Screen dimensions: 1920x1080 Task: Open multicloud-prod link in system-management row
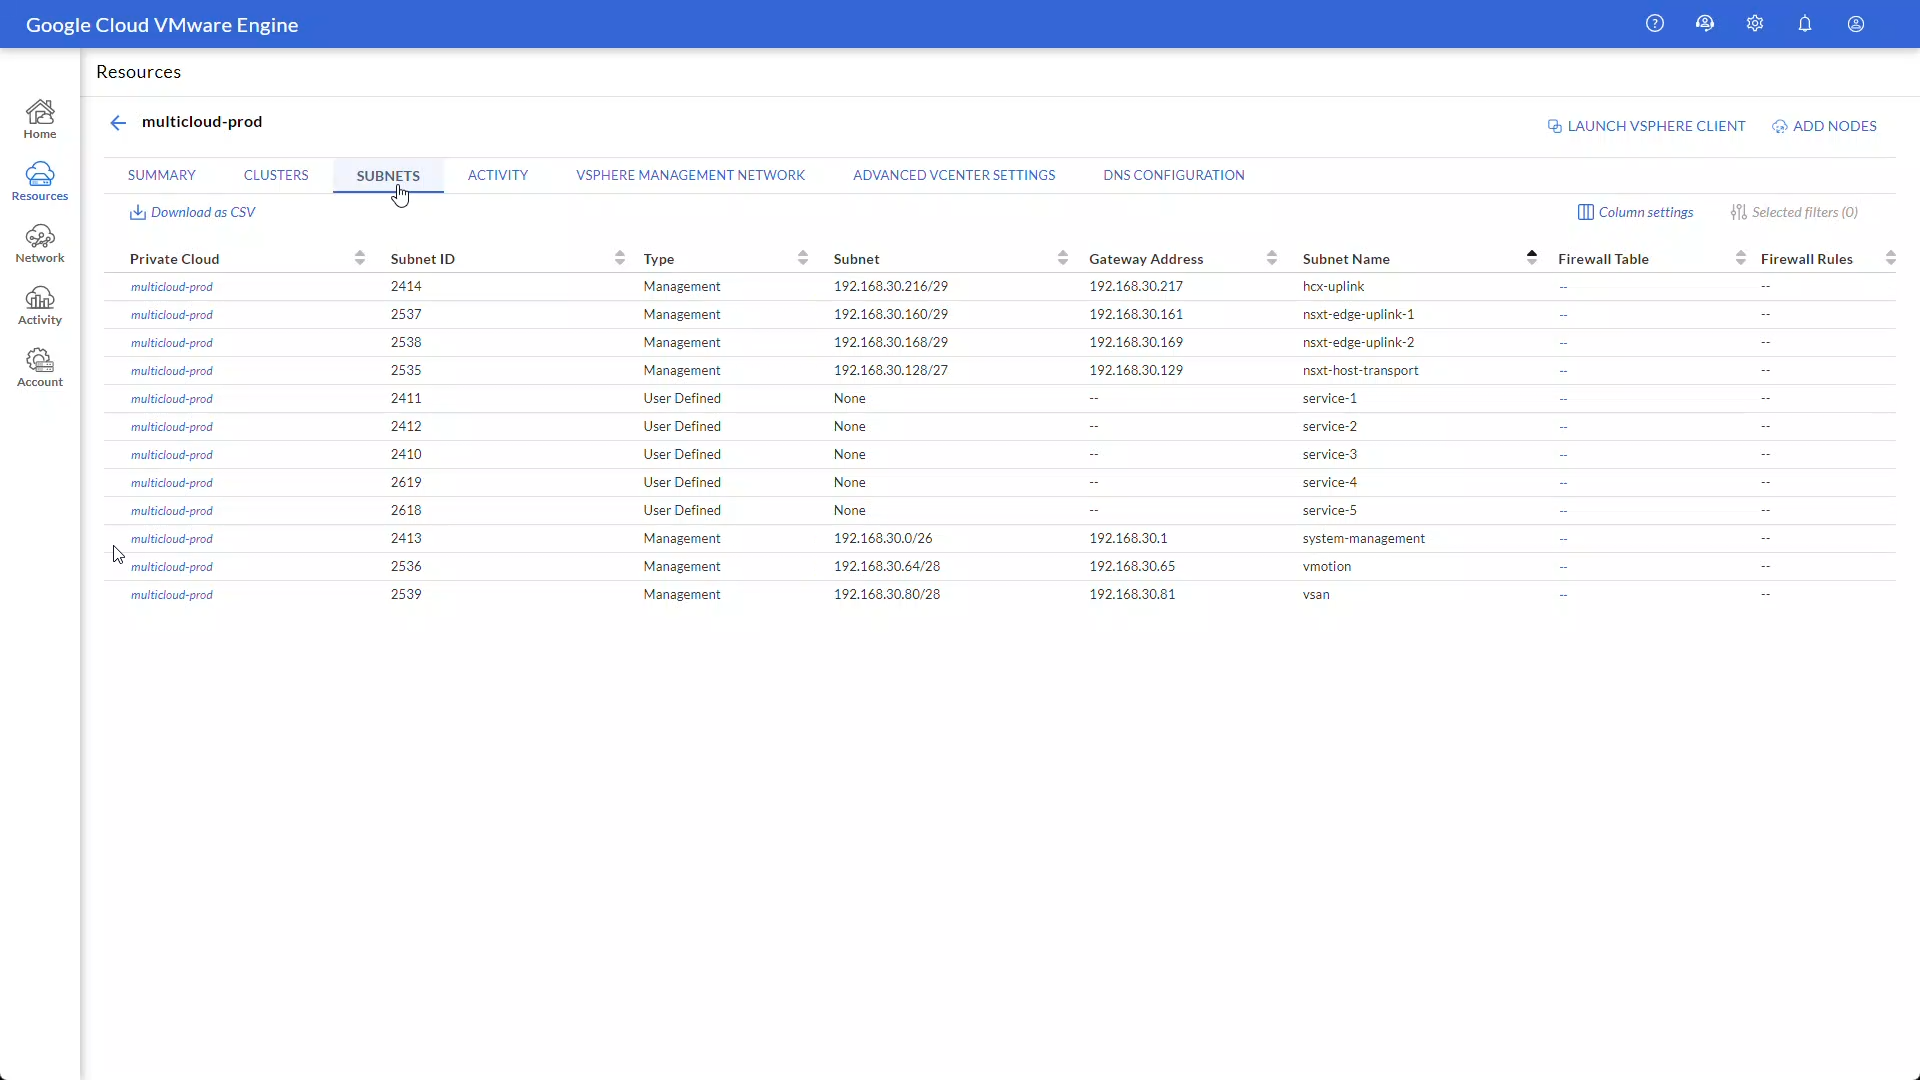point(172,539)
